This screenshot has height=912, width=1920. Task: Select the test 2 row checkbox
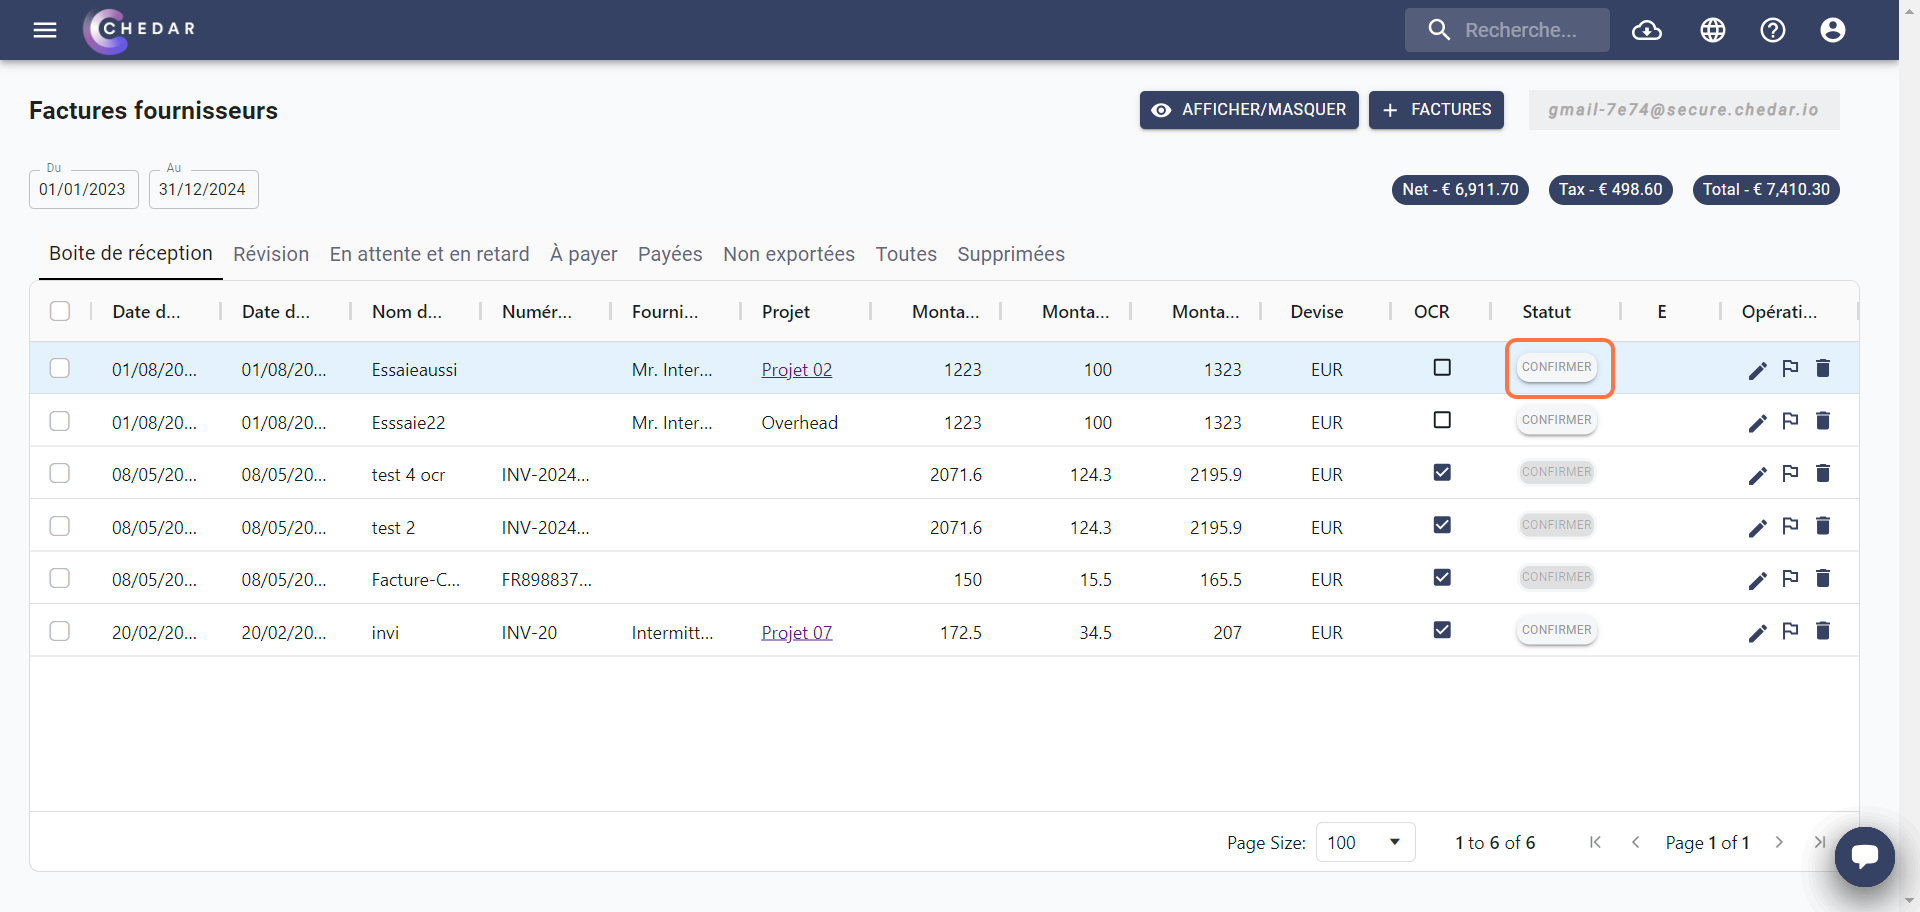point(60,526)
